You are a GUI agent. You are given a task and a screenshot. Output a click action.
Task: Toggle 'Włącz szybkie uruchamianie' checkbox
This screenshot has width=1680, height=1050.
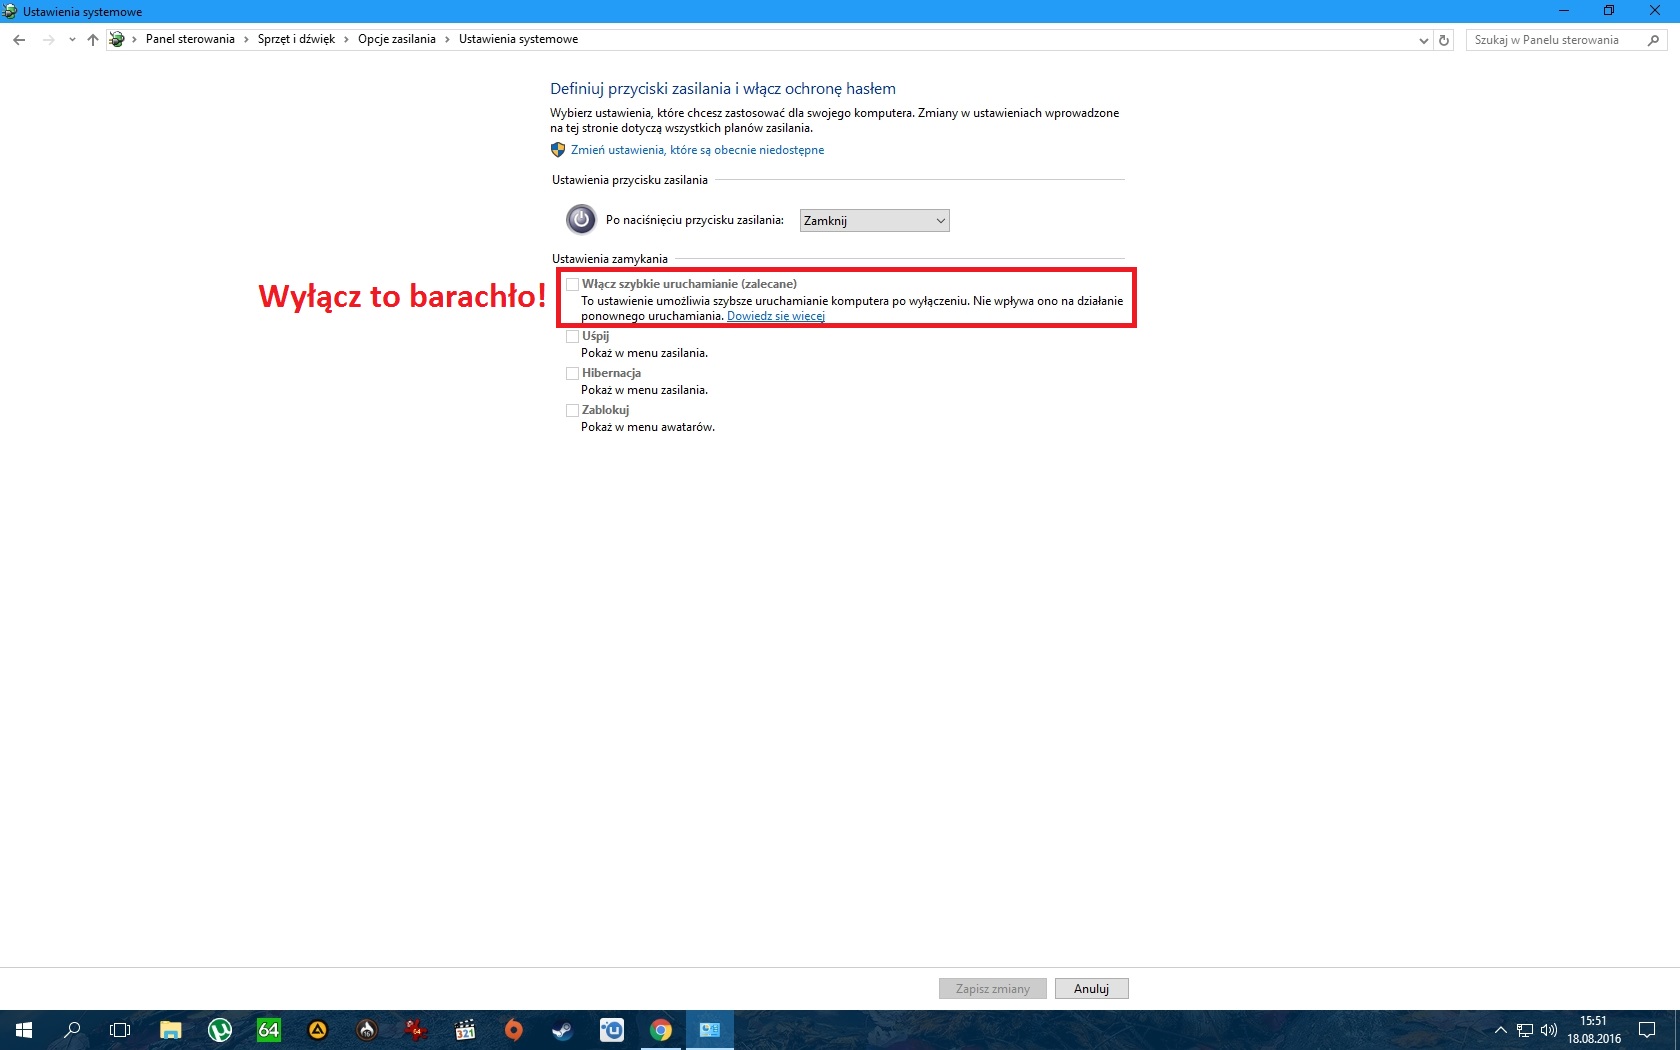click(x=573, y=284)
